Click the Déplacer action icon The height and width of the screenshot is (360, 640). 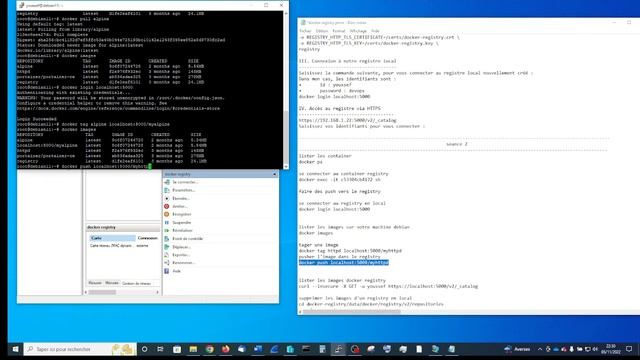coord(167,247)
